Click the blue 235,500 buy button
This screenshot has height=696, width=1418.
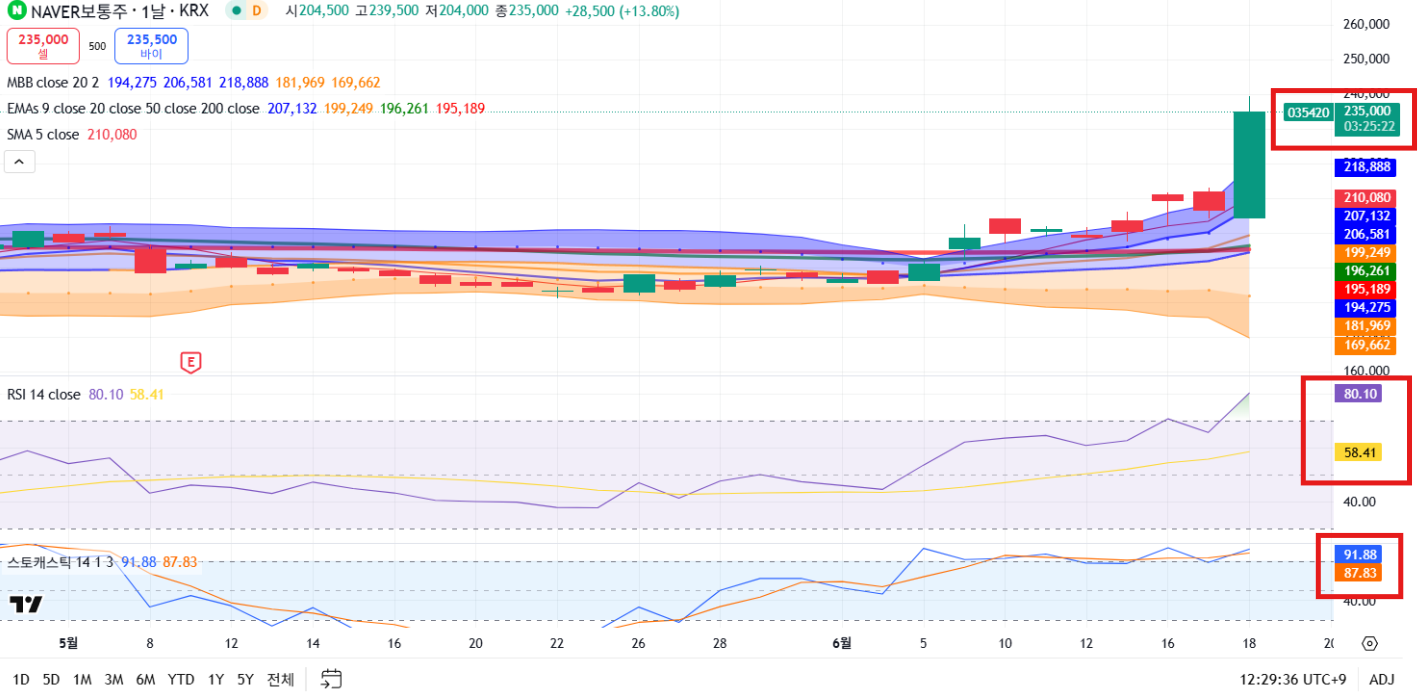151,46
